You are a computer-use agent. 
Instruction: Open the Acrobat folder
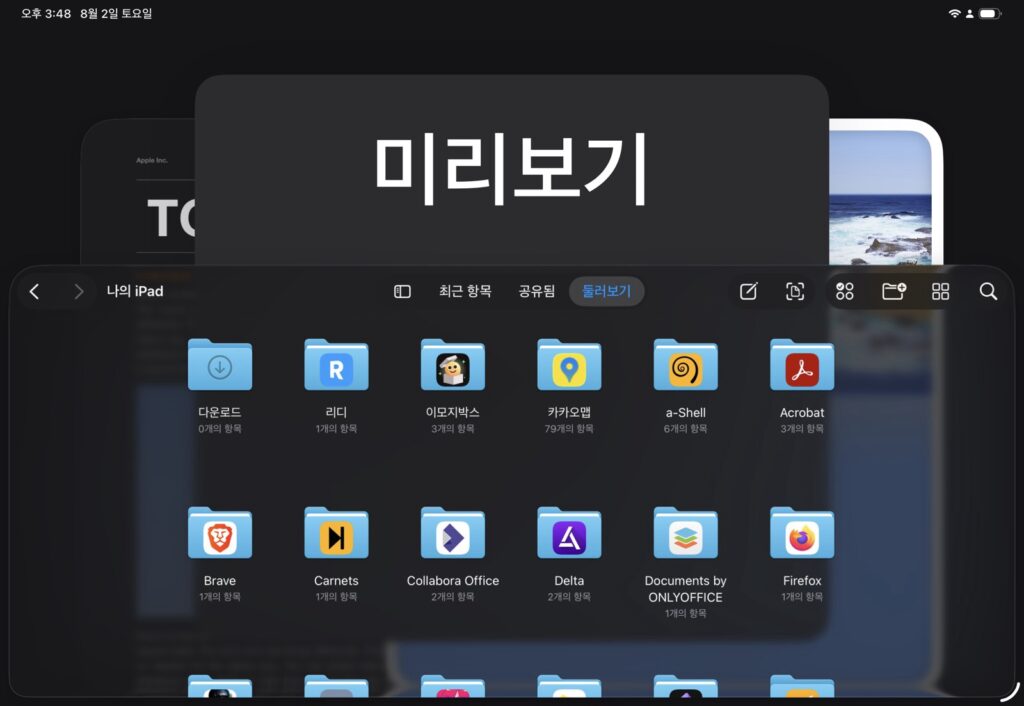click(802, 365)
